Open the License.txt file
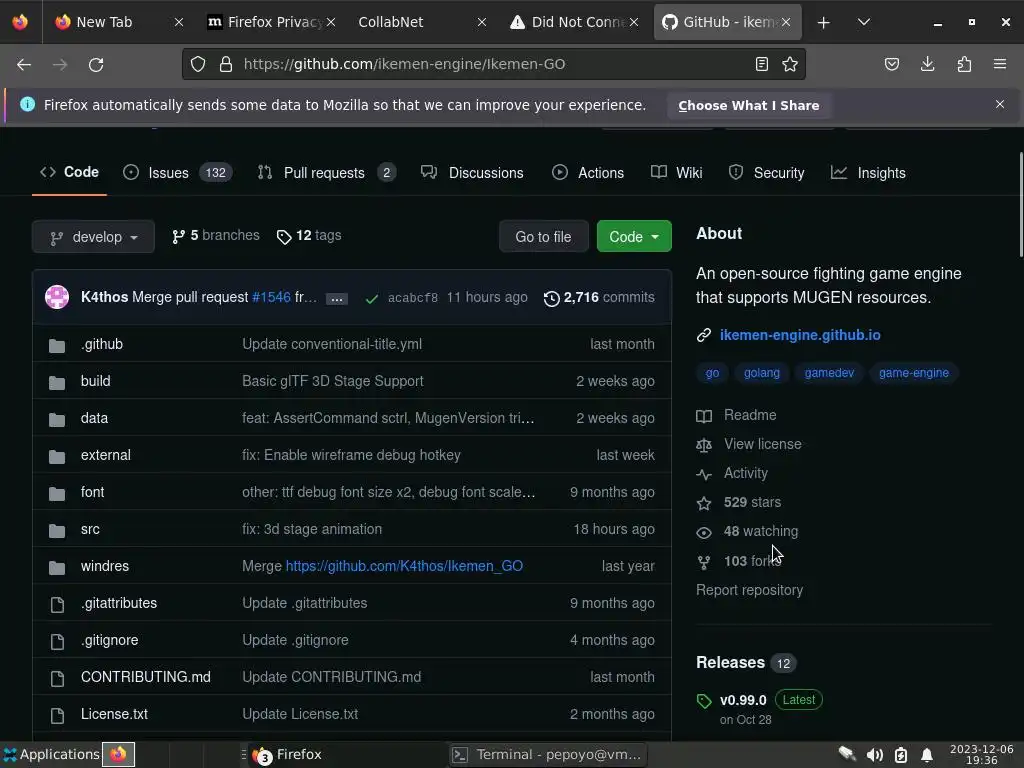This screenshot has width=1024, height=768. (x=114, y=714)
